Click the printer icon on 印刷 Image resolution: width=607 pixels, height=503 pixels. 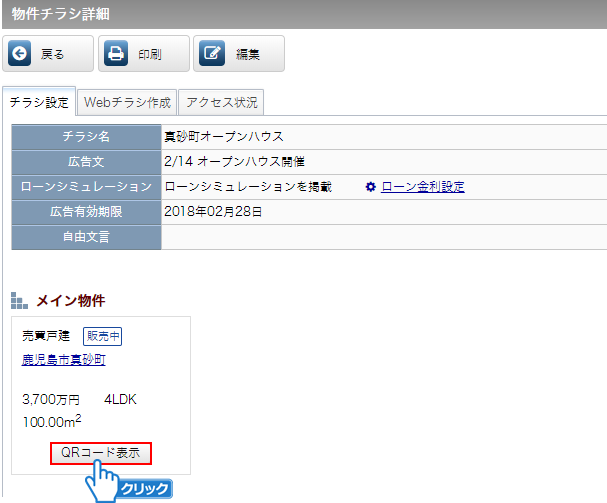click(x=116, y=55)
